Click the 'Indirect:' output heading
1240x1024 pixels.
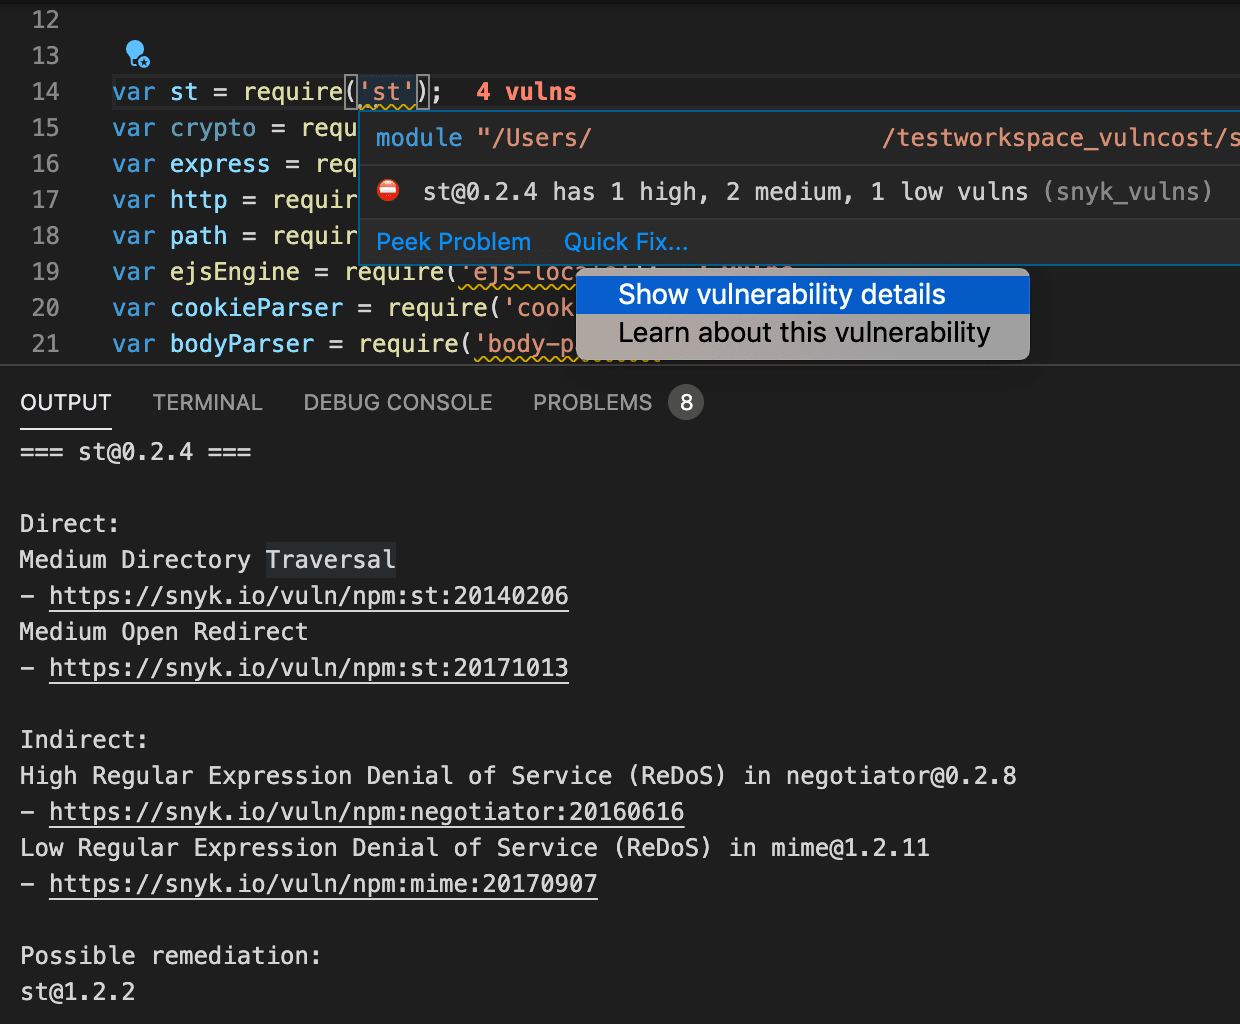tap(84, 740)
